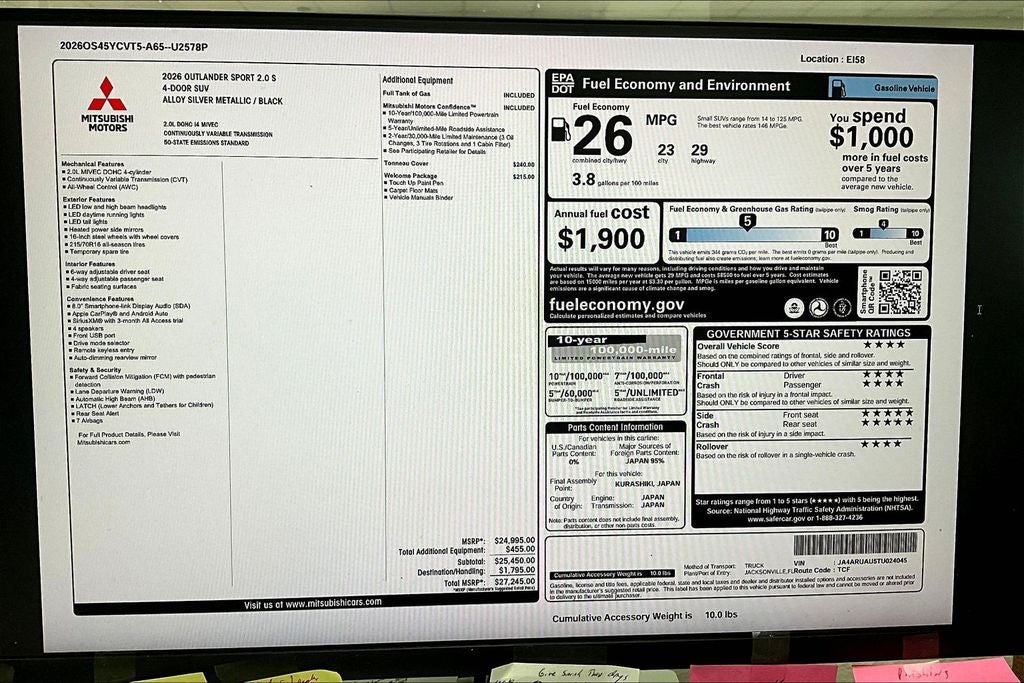The height and width of the screenshot is (683, 1024).
Task: Click the Annual fuel cost $1,900 figure
Action: coord(600,238)
